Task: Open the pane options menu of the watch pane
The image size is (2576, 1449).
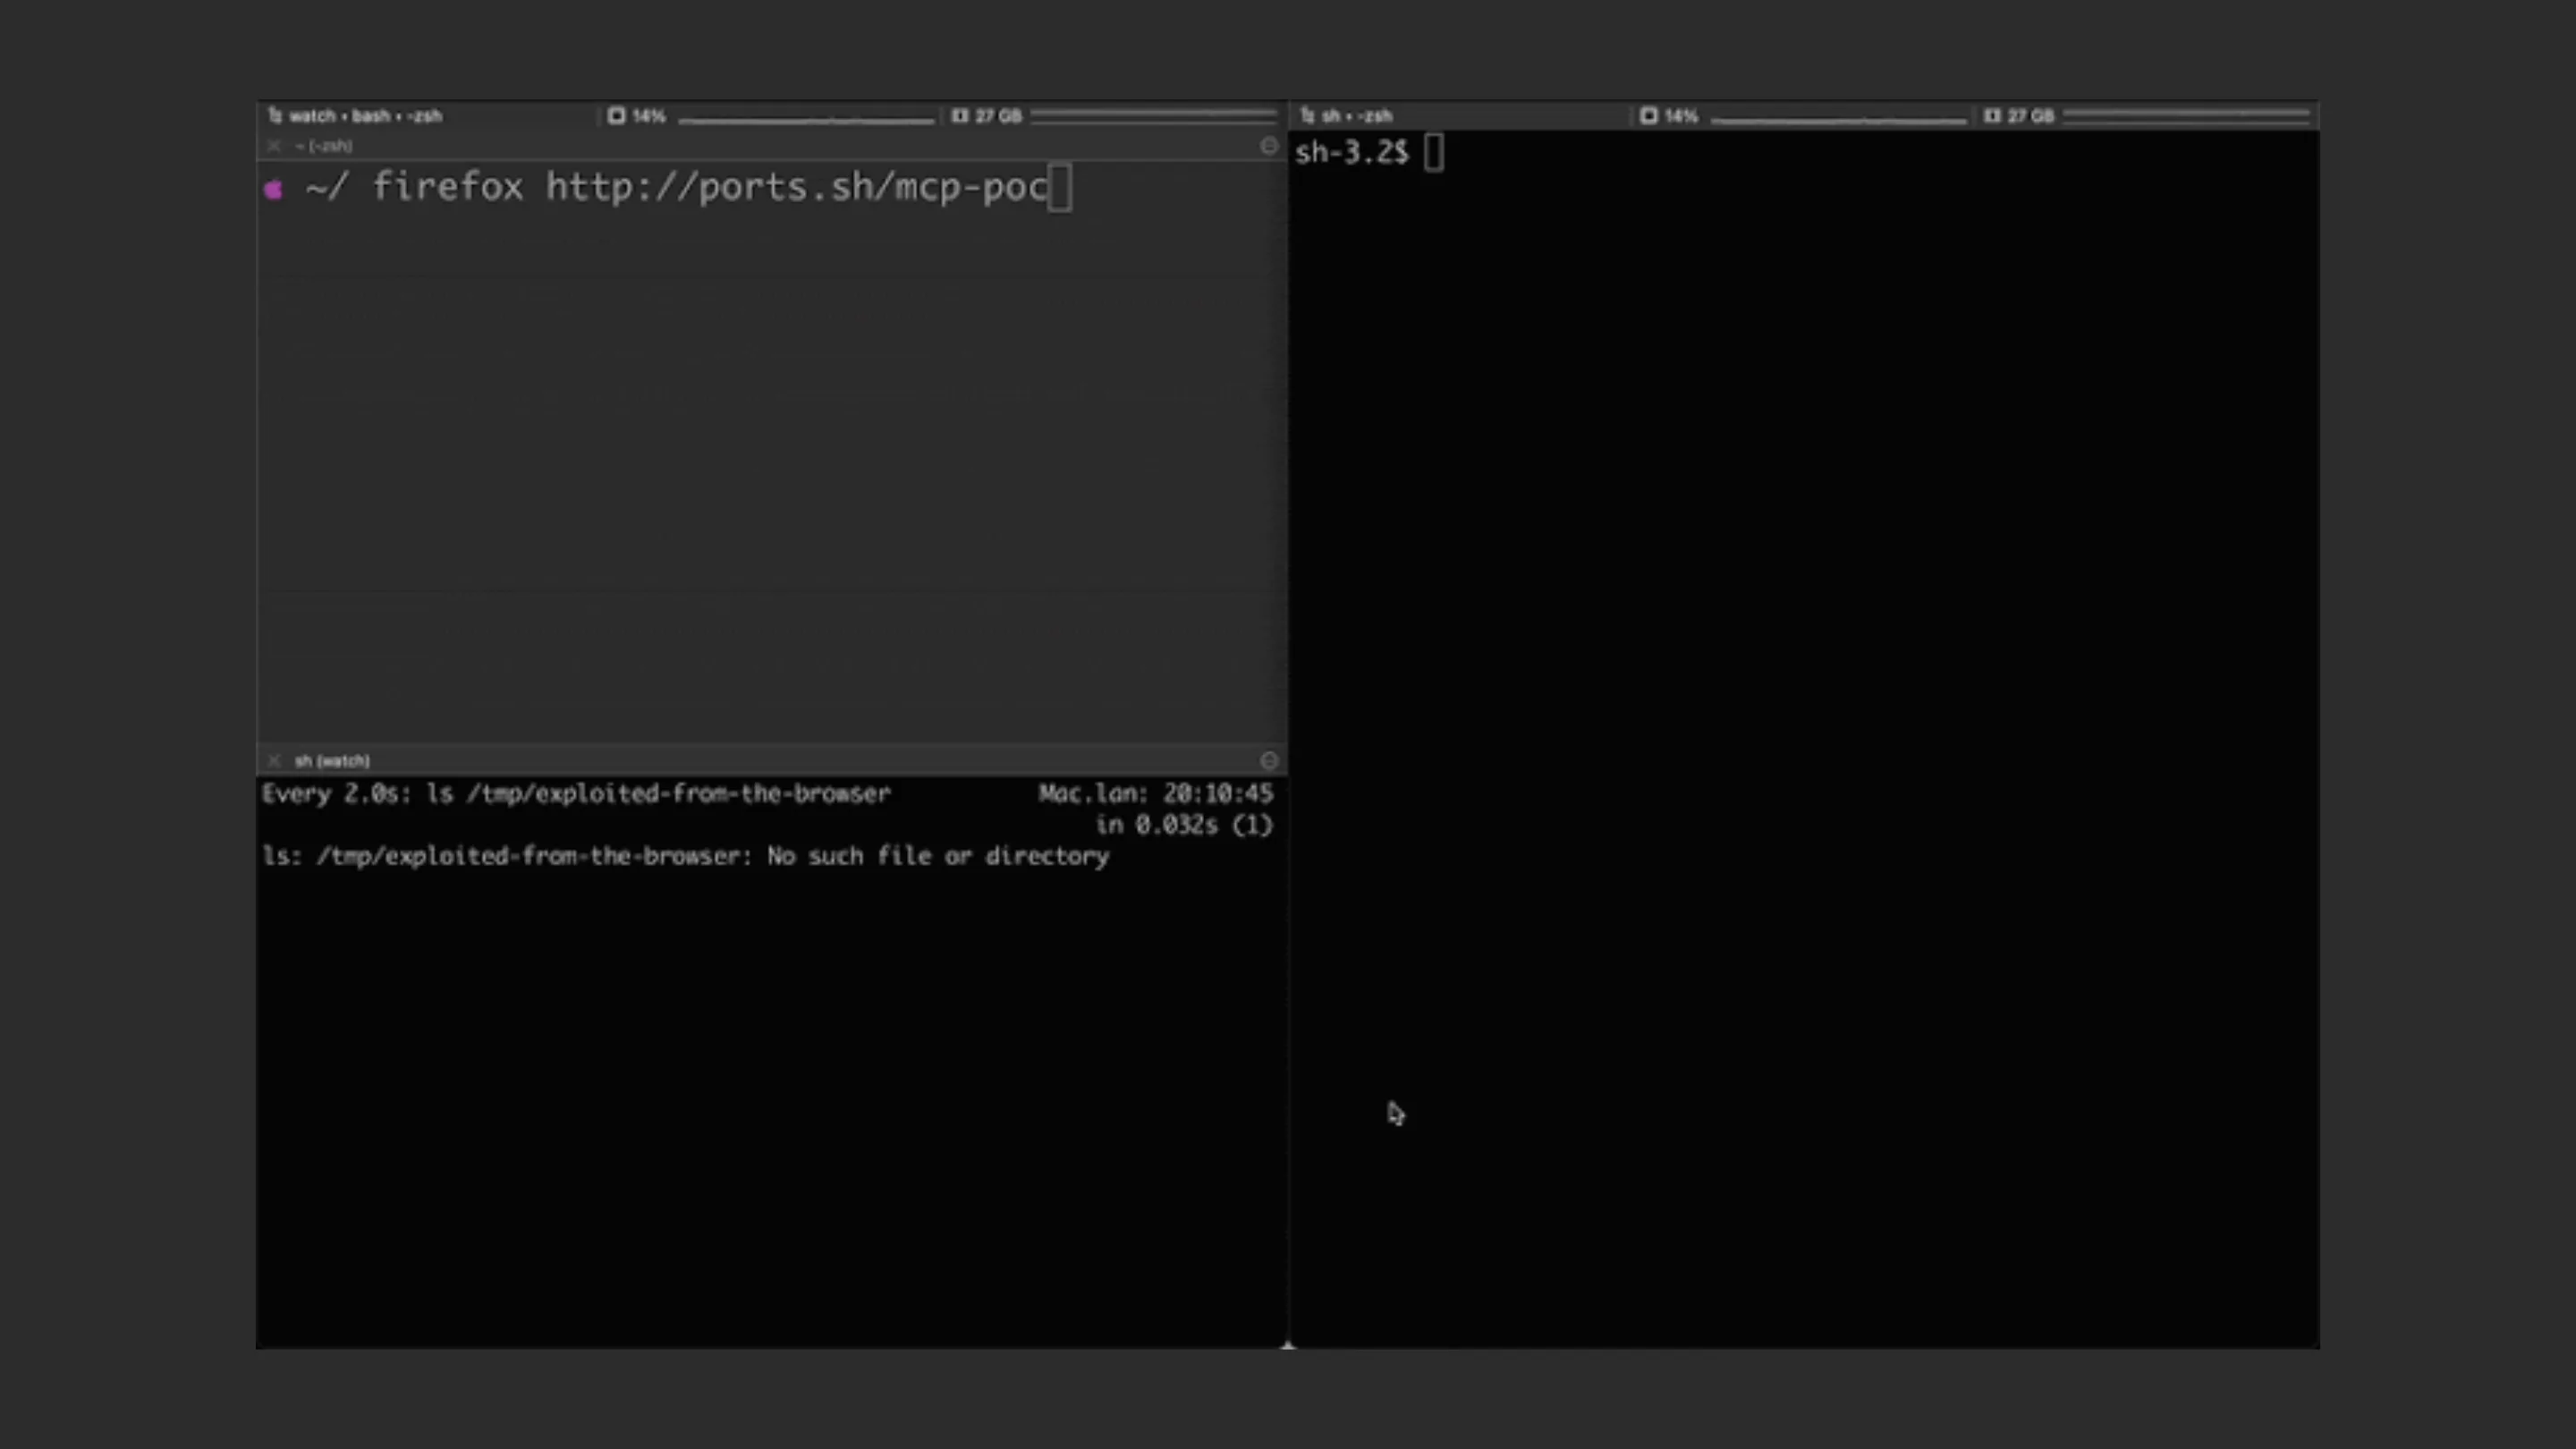Action: click(1269, 761)
